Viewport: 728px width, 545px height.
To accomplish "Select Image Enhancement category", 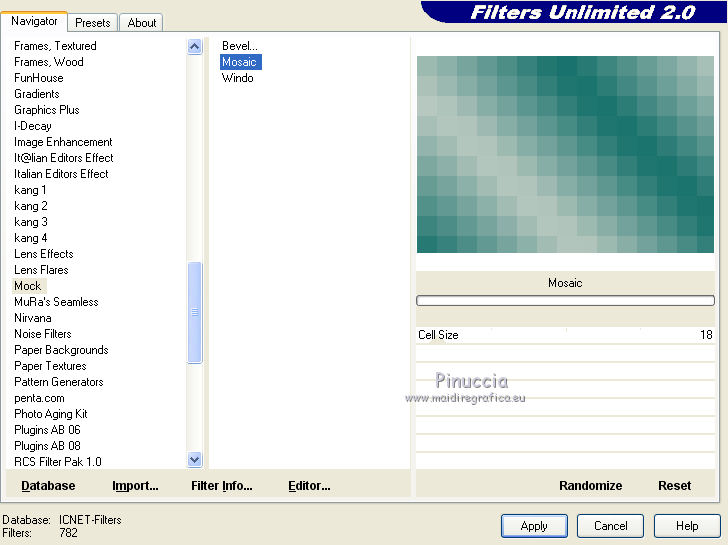I will point(63,142).
